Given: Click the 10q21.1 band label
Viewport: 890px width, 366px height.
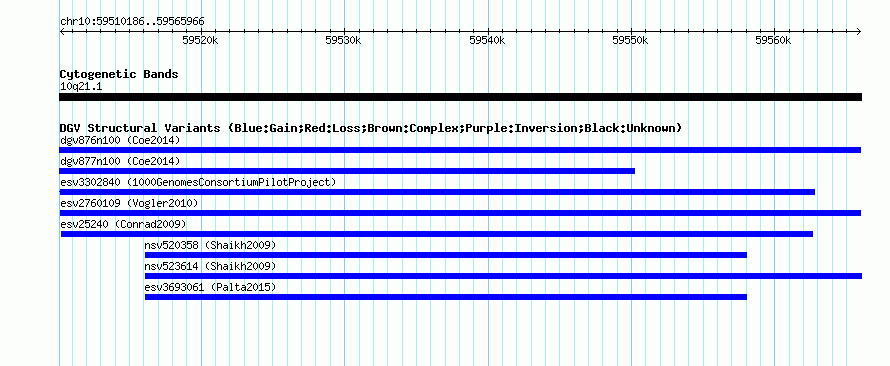Looking at the screenshot, I should pos(81,87).
